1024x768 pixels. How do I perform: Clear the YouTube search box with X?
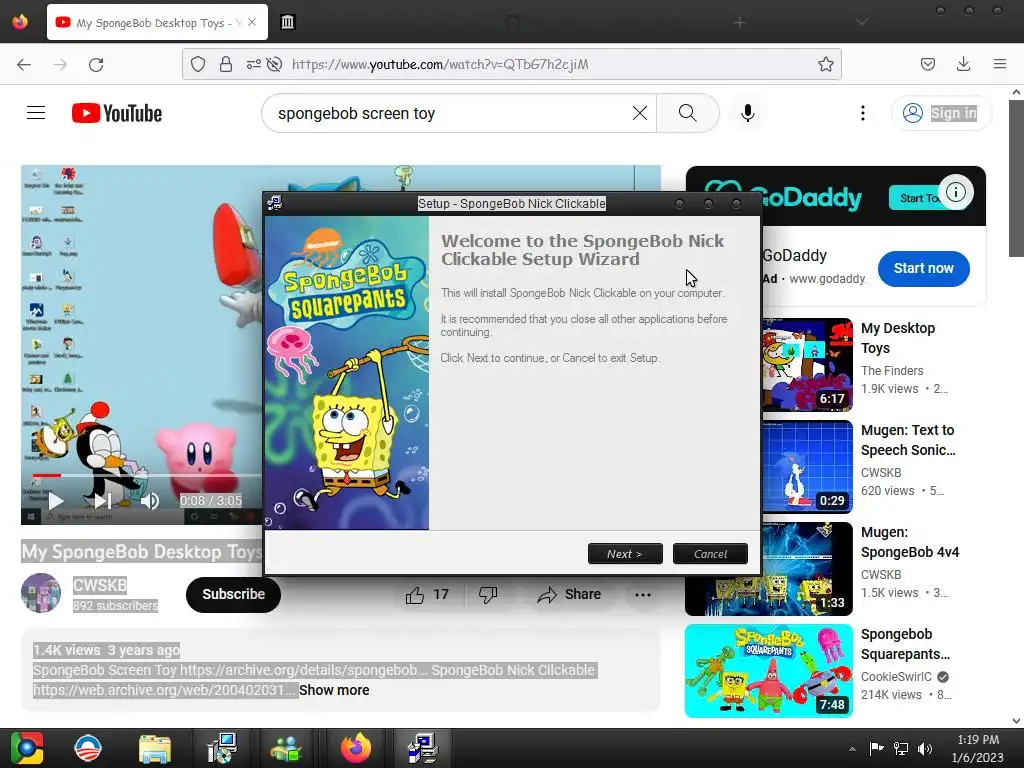(640, 113)
